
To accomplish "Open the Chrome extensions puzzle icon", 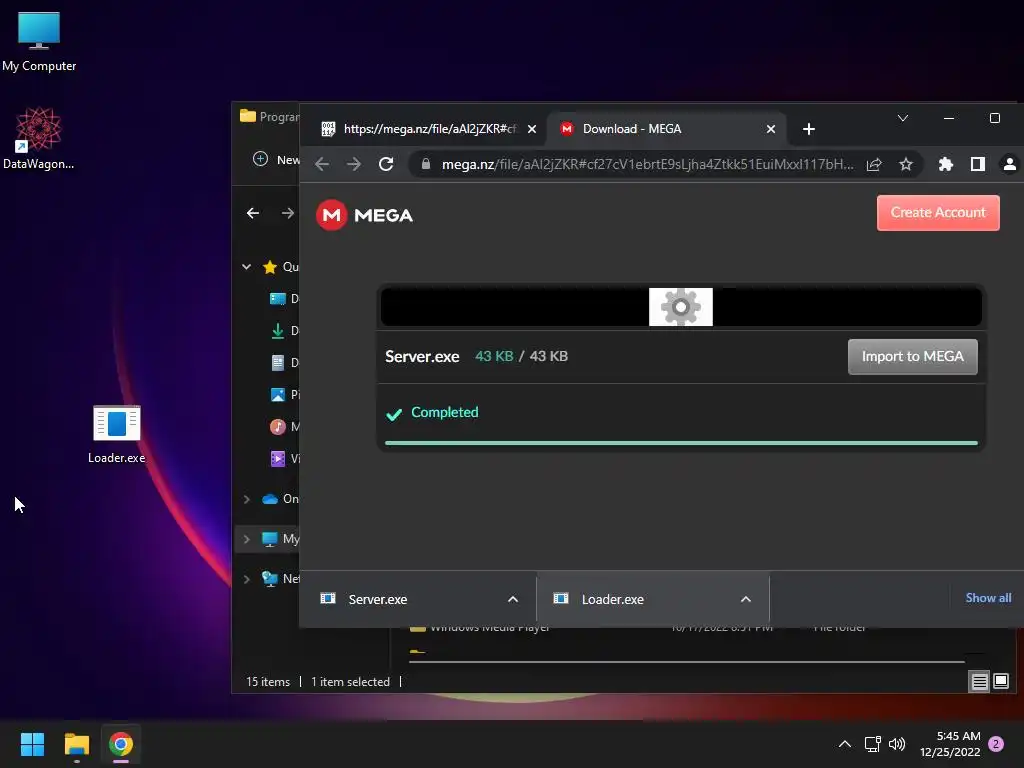I will pyautogui.click(x=946, y=164).
